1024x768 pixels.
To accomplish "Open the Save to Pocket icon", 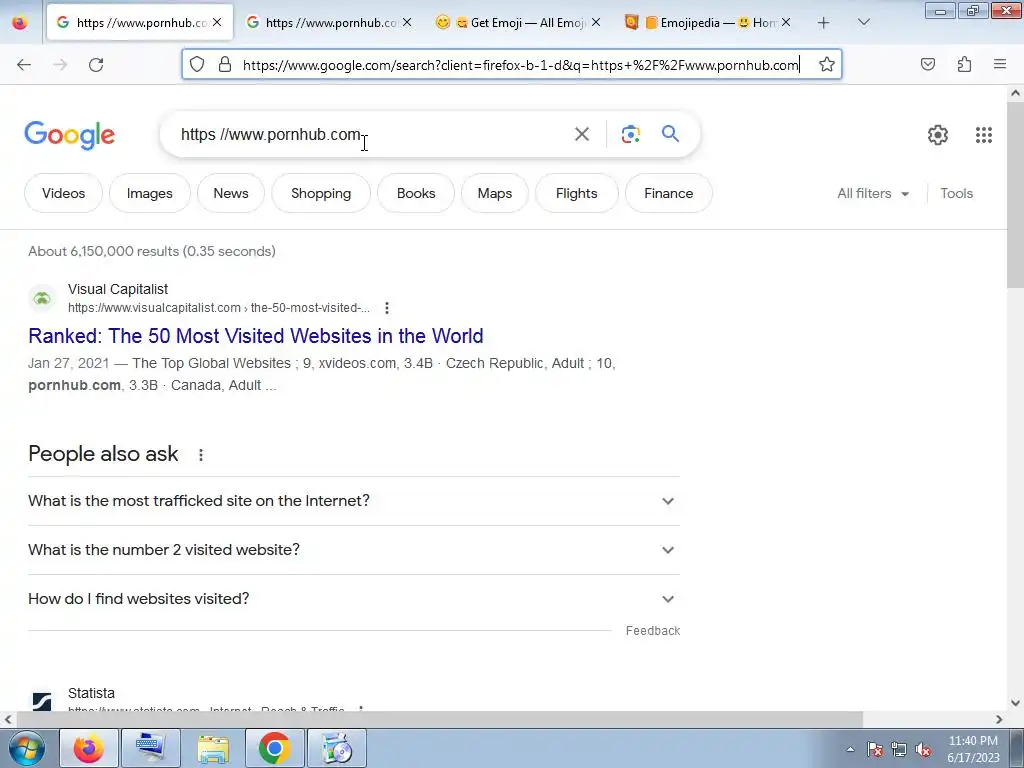I will coord(928,64).
